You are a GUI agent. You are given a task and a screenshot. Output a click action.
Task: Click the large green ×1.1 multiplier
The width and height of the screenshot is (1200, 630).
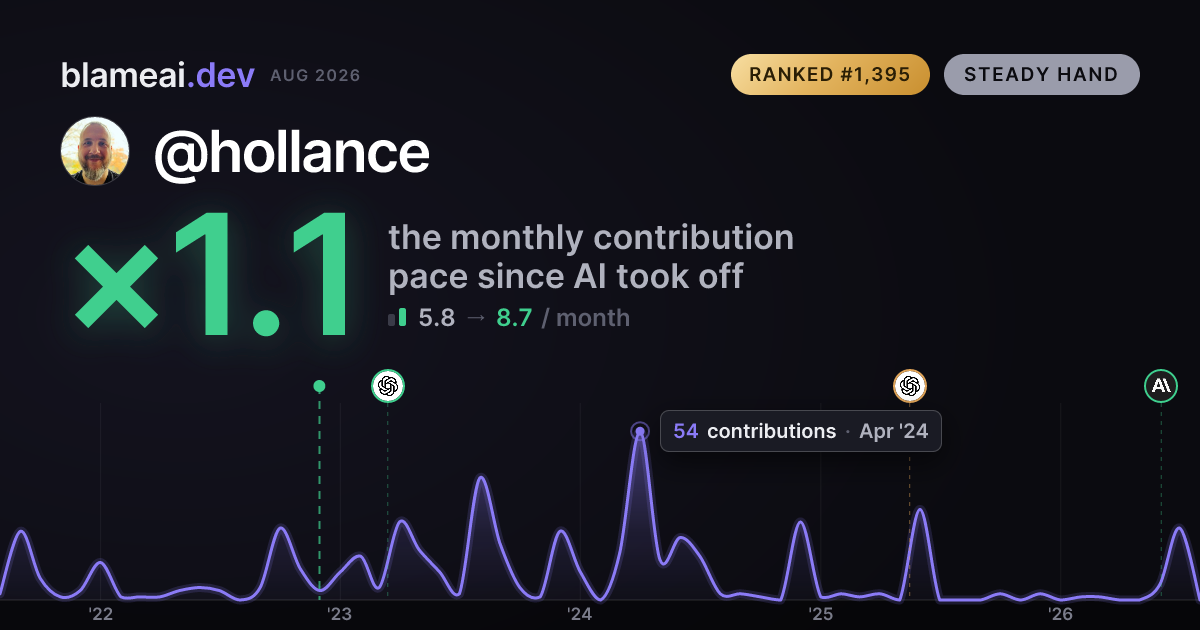click(x=215, y=278)
